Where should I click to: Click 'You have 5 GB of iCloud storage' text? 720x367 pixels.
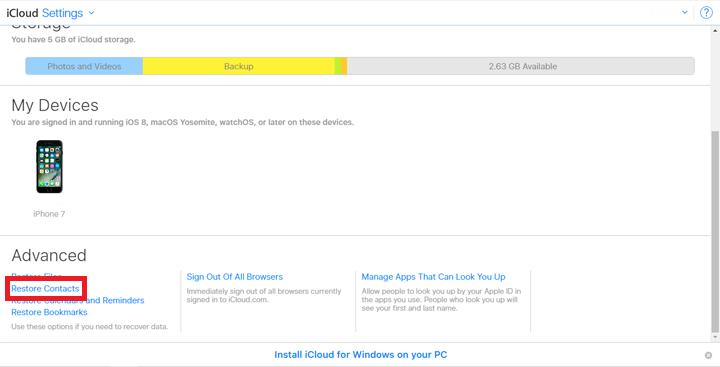point(73,40)
